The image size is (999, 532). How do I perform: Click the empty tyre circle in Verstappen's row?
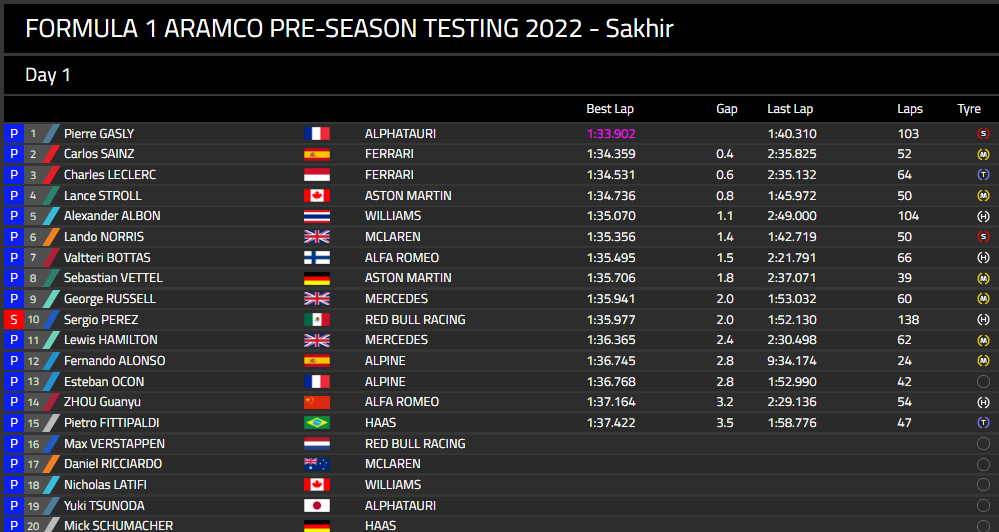tap(983, 443)
